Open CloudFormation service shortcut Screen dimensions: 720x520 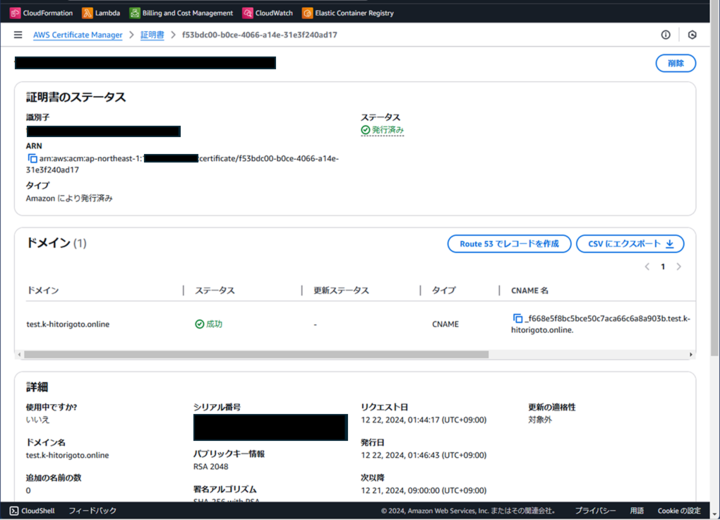(41, 13)
